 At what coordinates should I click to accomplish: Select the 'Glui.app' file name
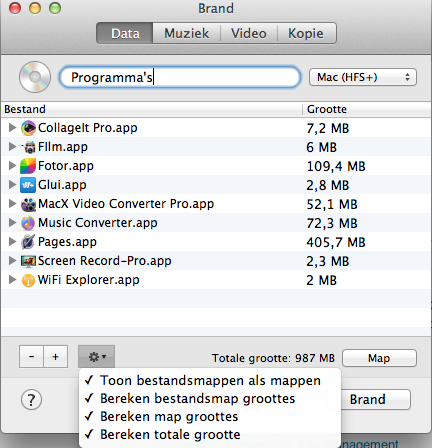point(62,185)
